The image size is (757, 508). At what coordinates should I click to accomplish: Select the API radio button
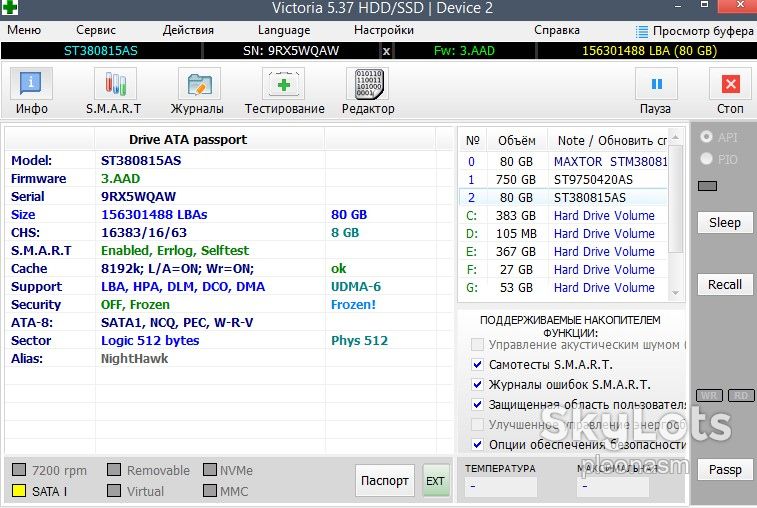click(x=706, y=137)
